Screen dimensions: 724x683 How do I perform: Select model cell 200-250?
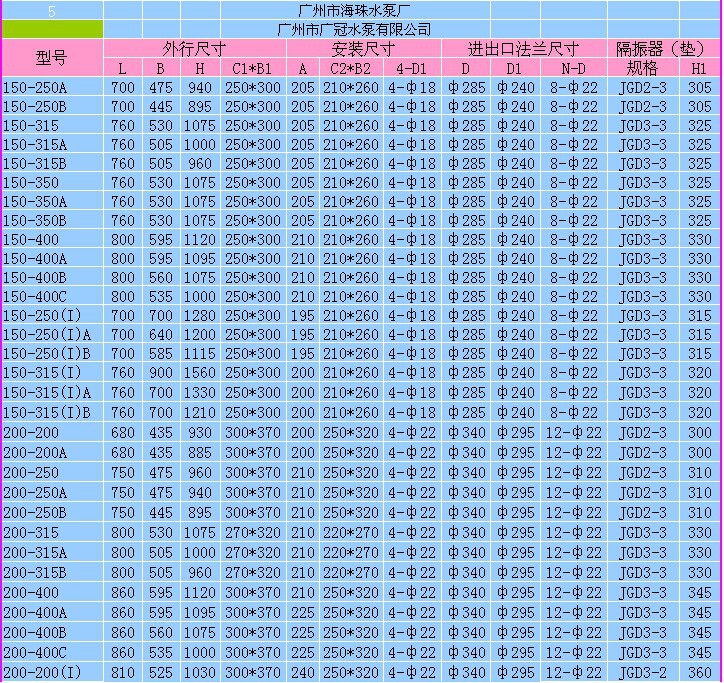point(52,472)
